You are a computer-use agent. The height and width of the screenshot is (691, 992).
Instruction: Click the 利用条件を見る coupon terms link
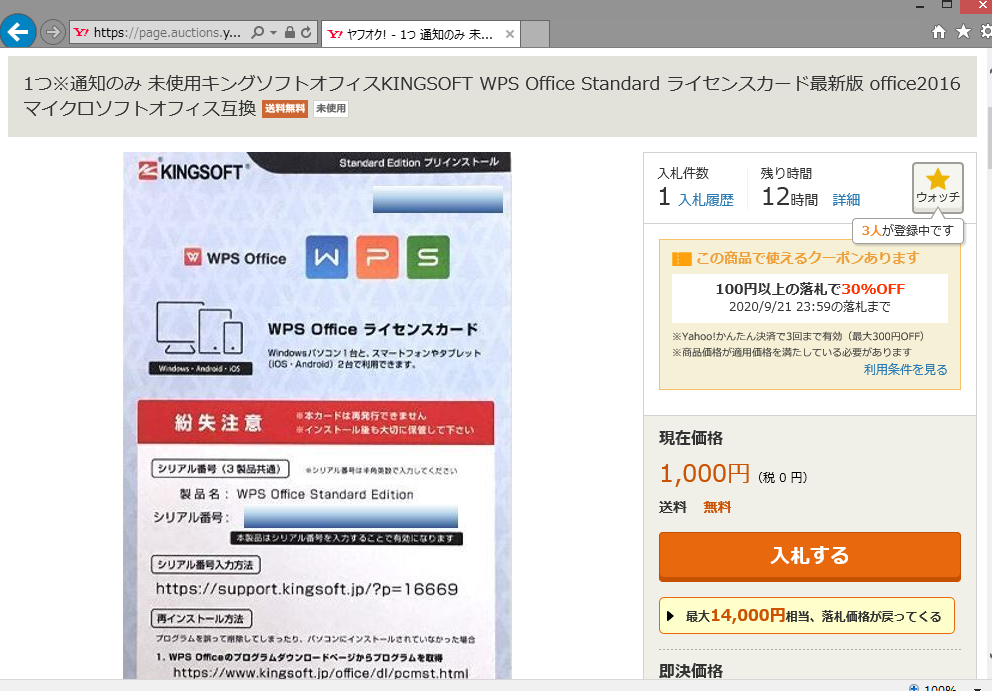tap(905, 370)
